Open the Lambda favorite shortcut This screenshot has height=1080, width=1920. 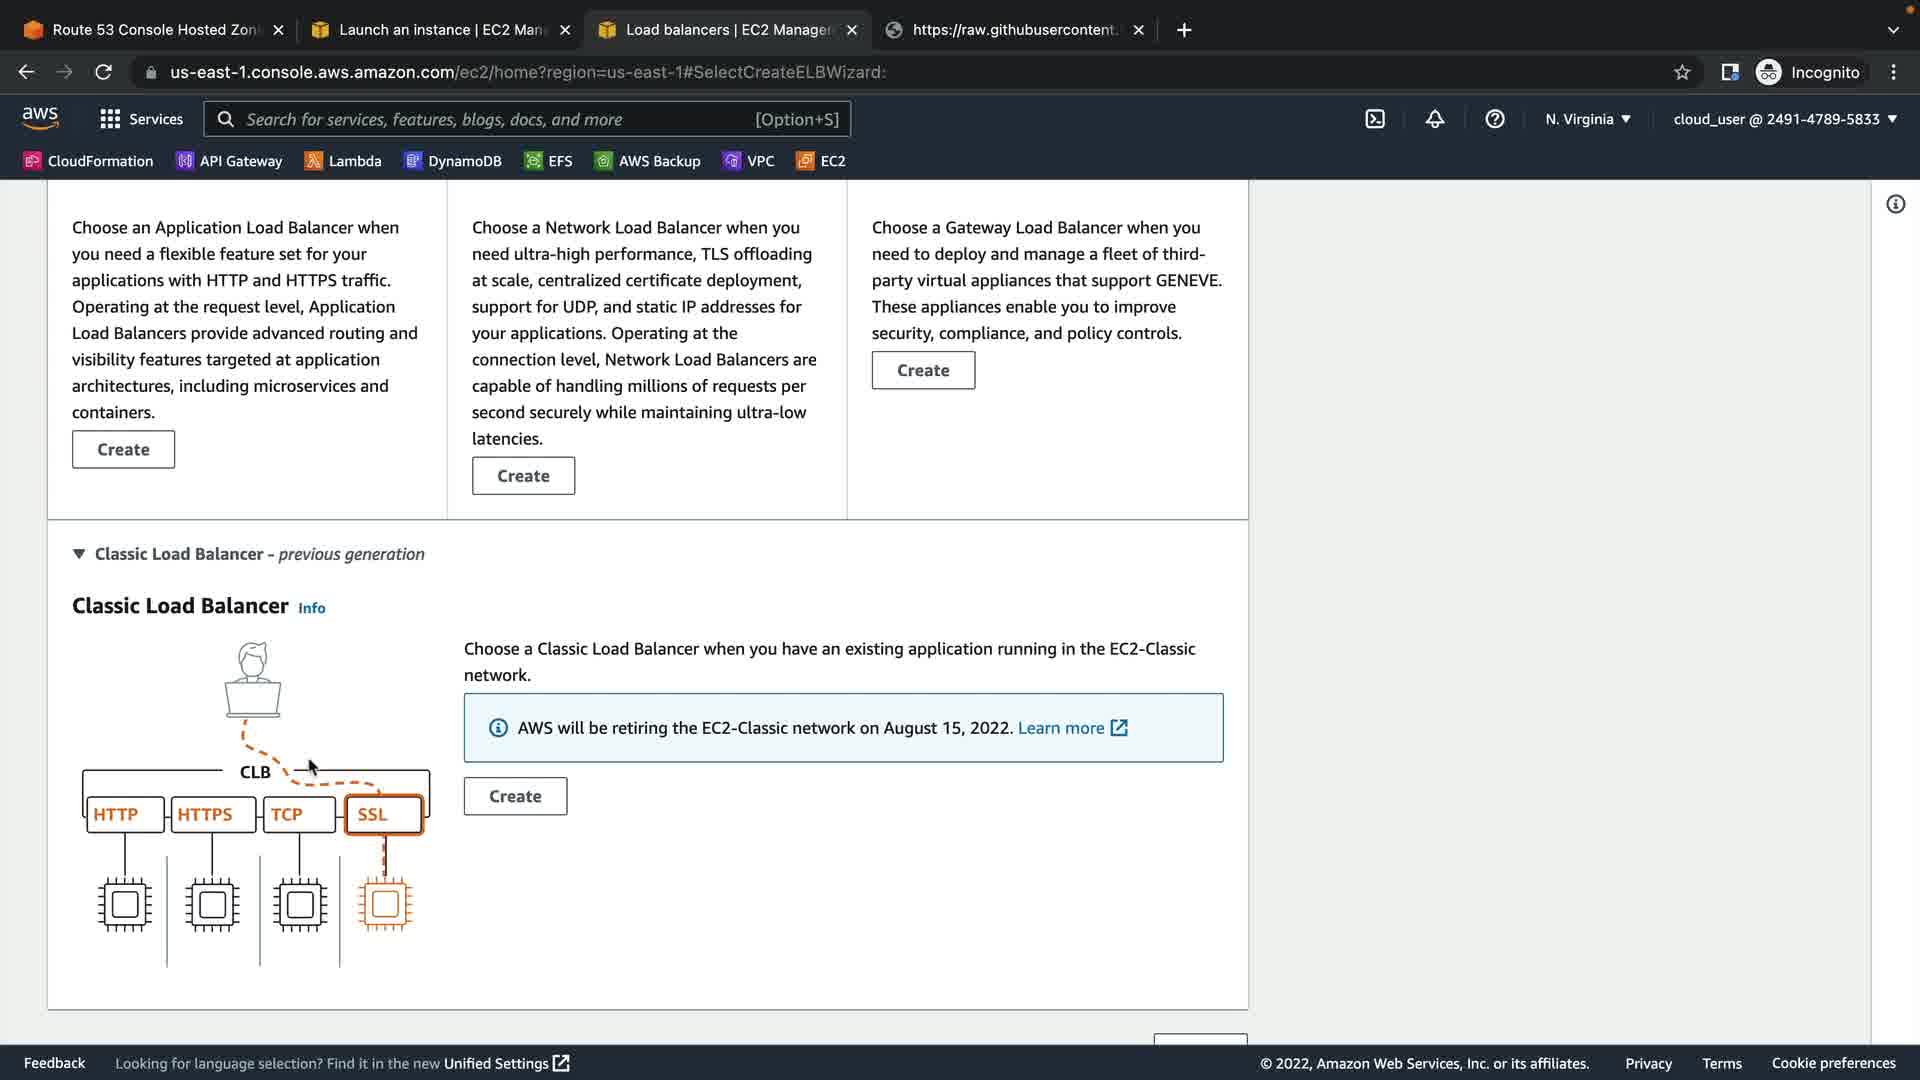tap(343, 161)
